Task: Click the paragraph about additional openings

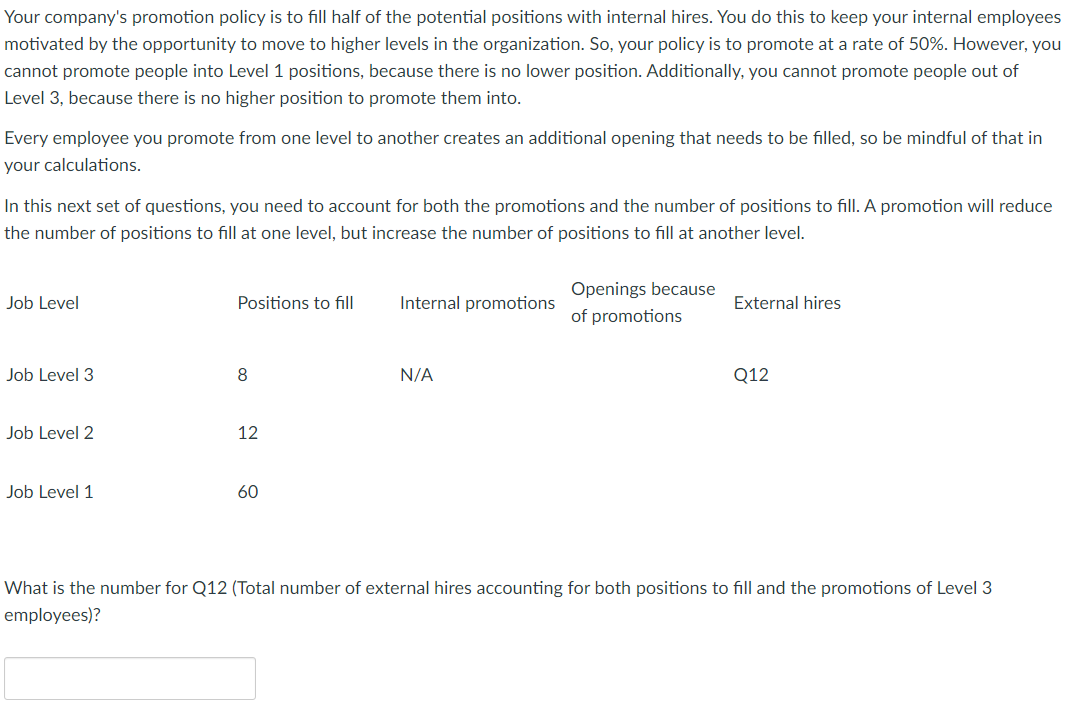Action: tap(520, 151)
